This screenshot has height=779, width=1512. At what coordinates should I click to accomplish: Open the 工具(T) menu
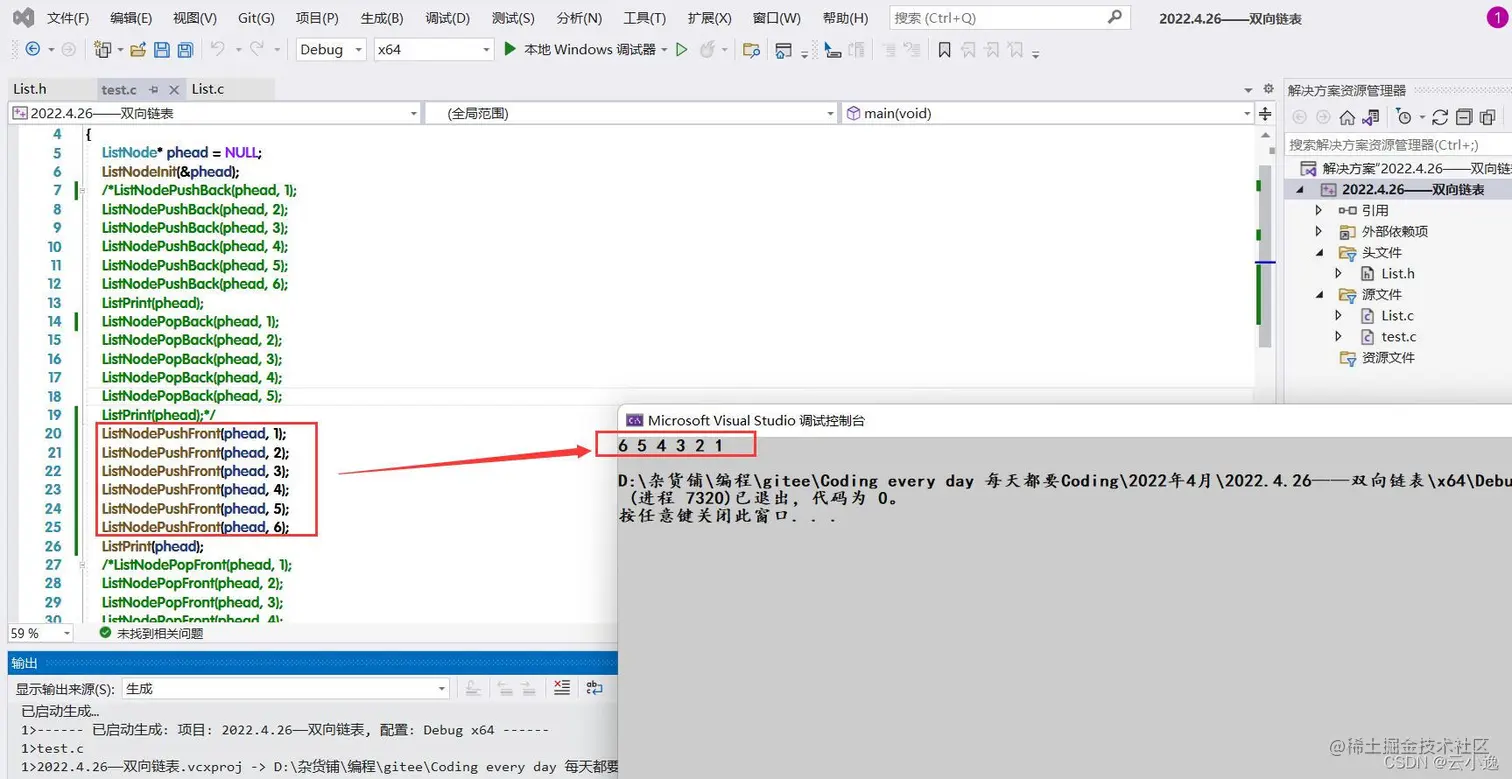pos(644,18)
